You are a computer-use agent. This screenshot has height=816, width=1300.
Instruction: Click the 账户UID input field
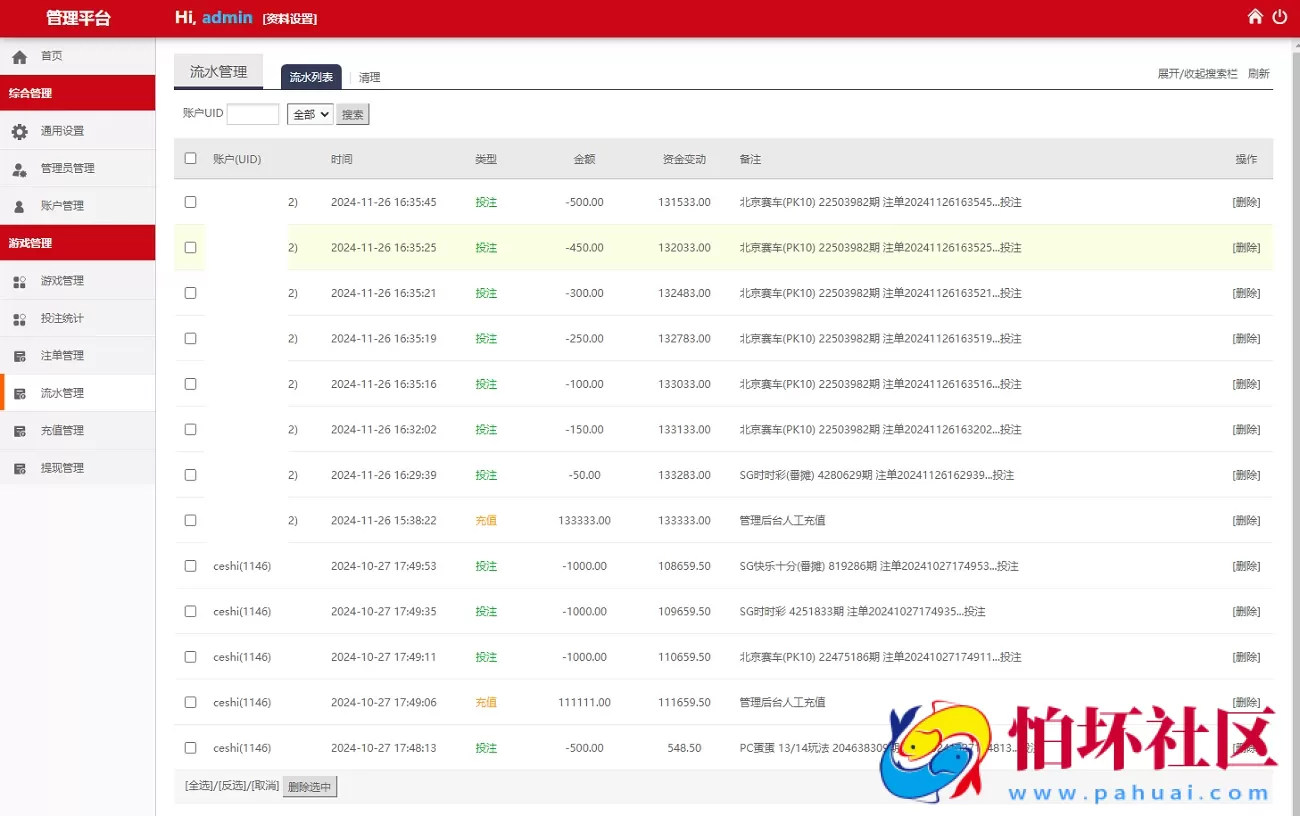[x=253, y=114]
